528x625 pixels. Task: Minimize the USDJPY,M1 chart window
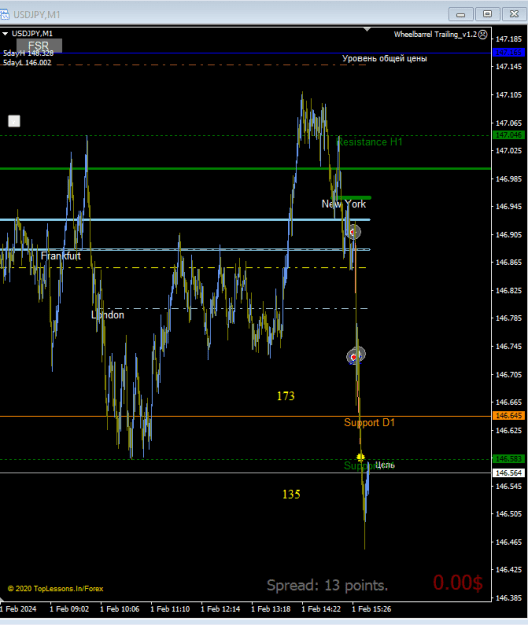click(461, 14)
